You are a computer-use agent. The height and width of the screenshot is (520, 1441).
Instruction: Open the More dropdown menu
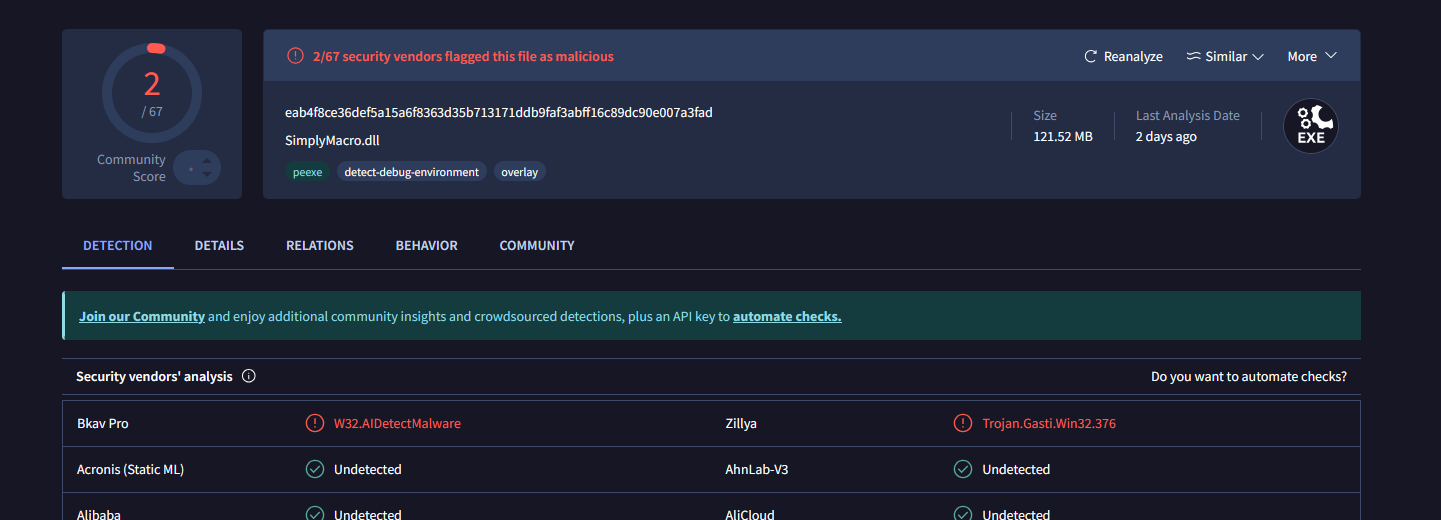coord(1312,57)
